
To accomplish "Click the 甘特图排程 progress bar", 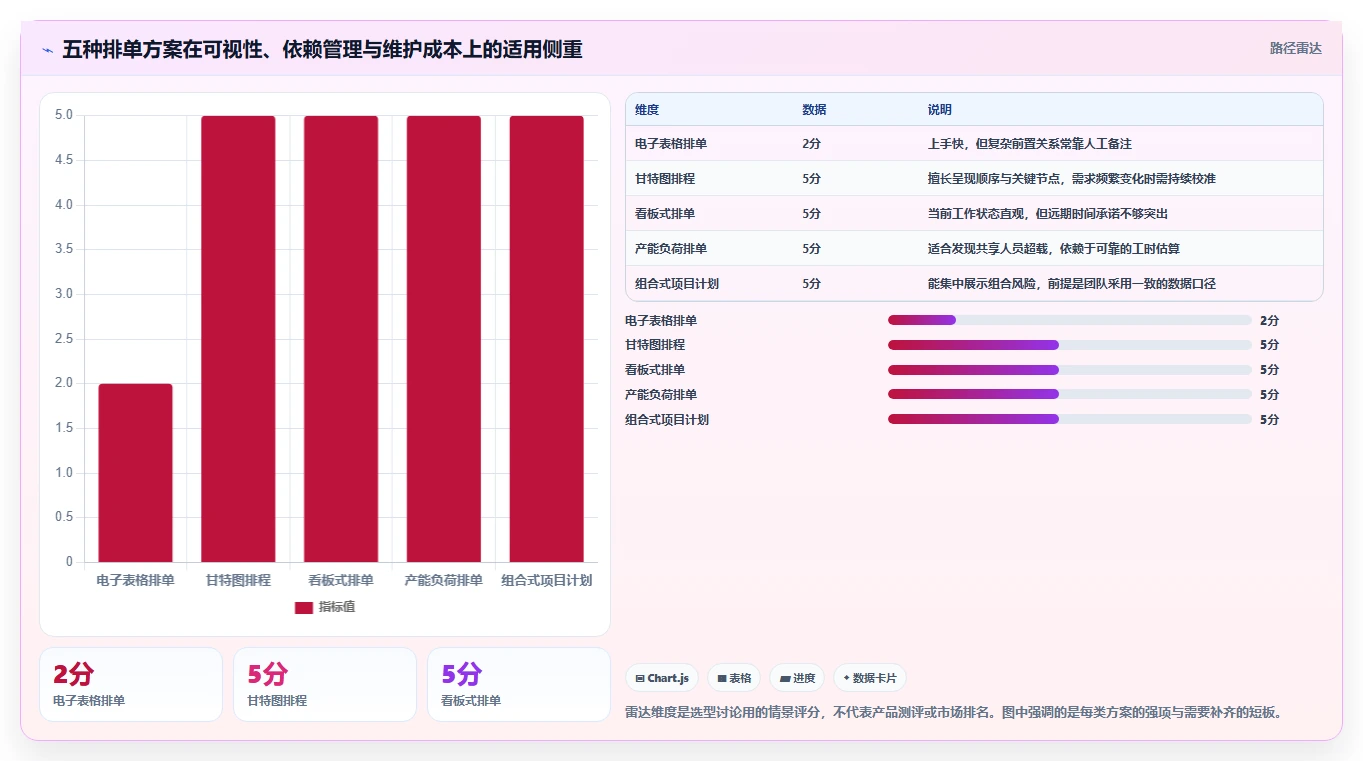I will (1070, 345).
